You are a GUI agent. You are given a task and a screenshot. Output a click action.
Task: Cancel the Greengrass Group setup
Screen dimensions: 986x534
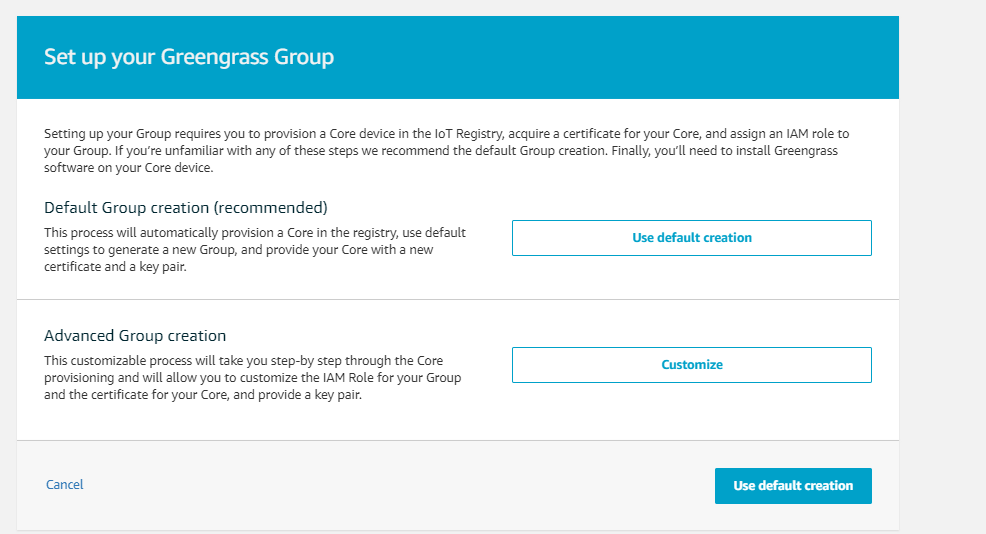click(65, 484)
